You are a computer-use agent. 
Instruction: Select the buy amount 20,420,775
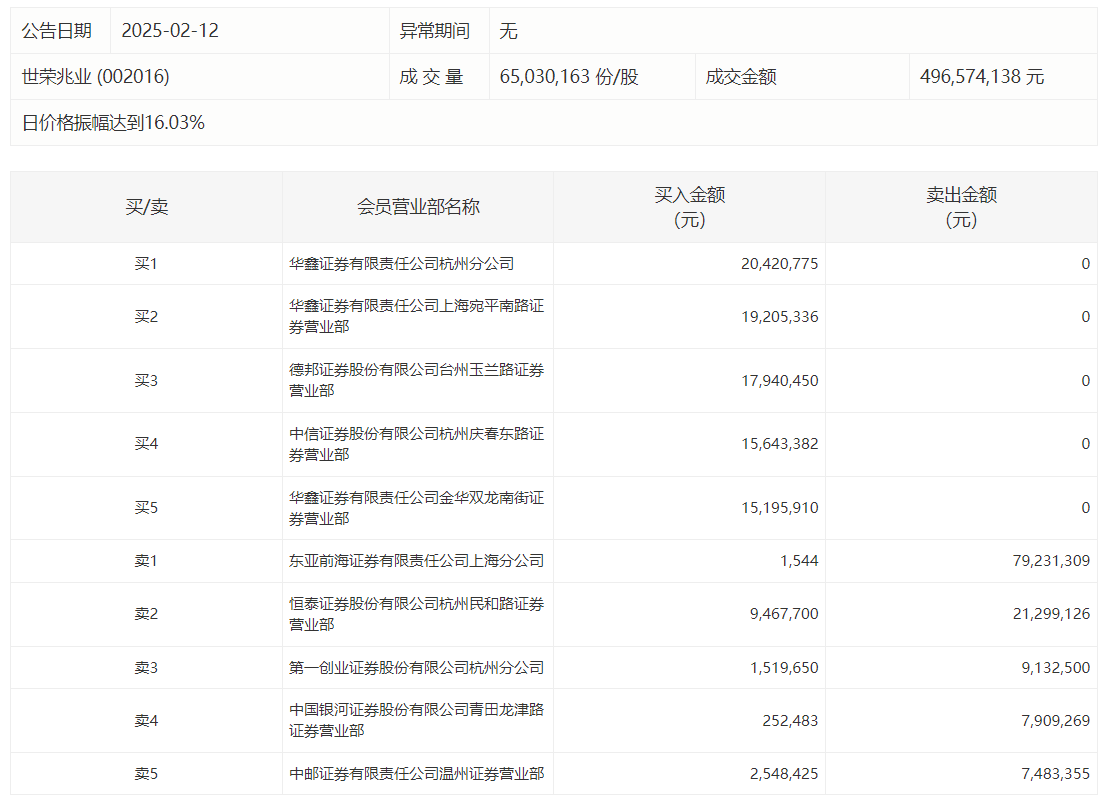(x=780, y=264)
